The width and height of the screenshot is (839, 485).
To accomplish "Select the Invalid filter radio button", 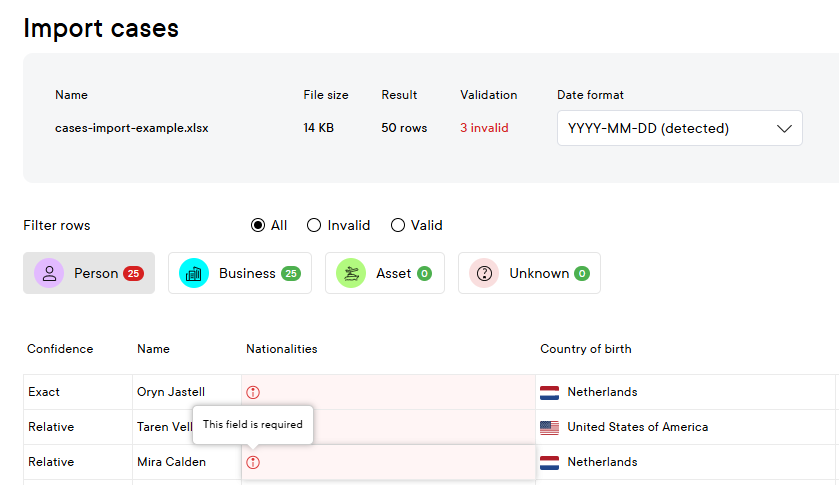I will (314, 225).
